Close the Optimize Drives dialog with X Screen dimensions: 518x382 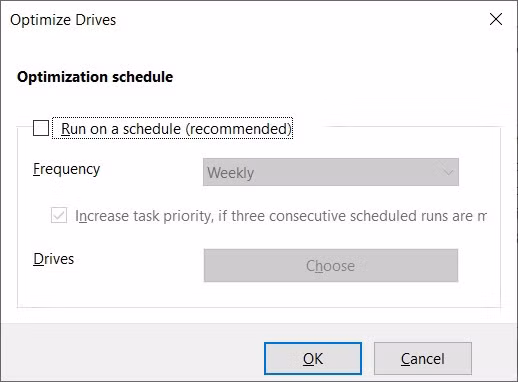pos(496,19)
